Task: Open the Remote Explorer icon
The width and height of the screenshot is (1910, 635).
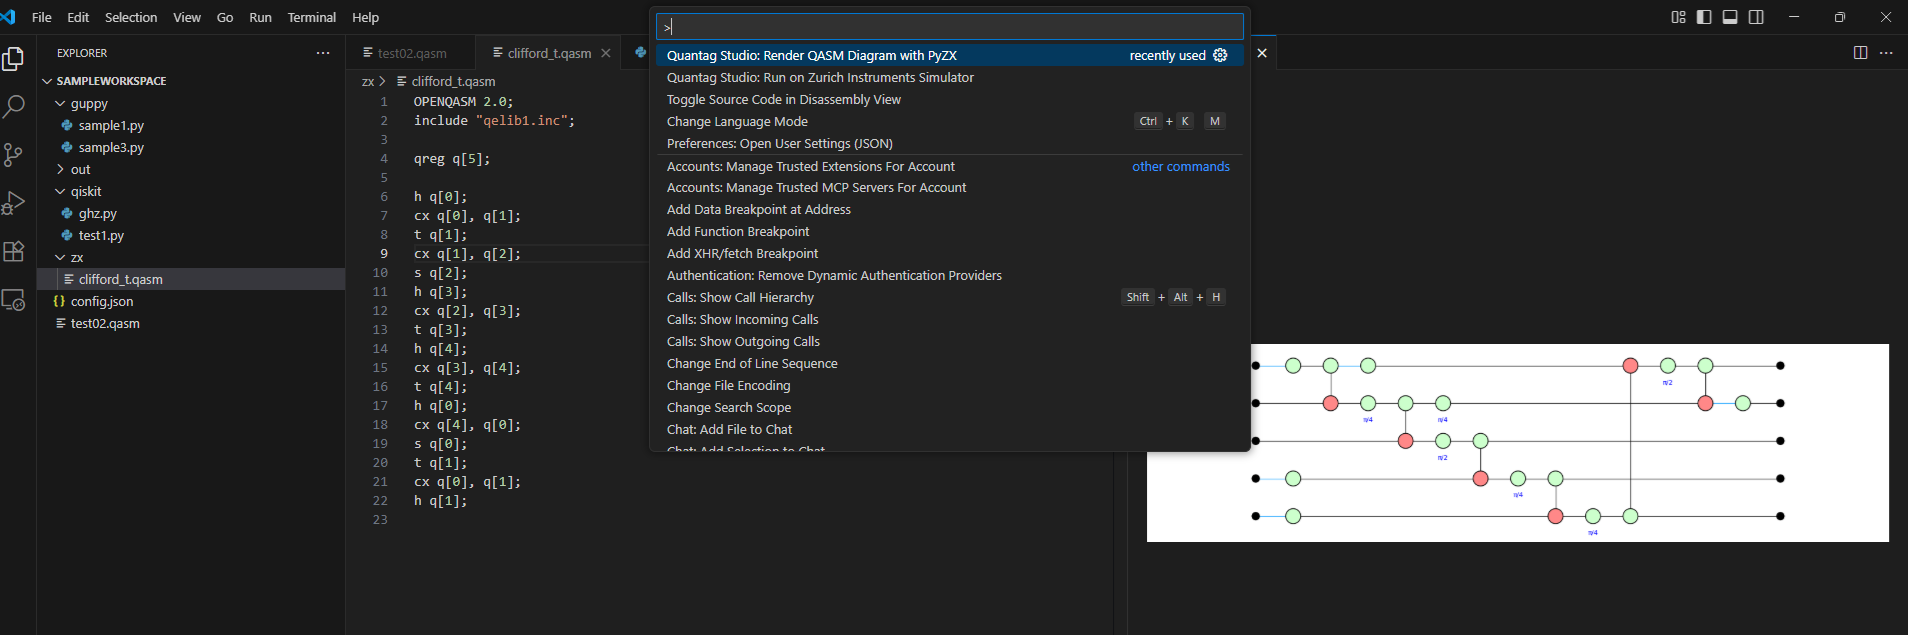Action: click(x=14, y=299)
